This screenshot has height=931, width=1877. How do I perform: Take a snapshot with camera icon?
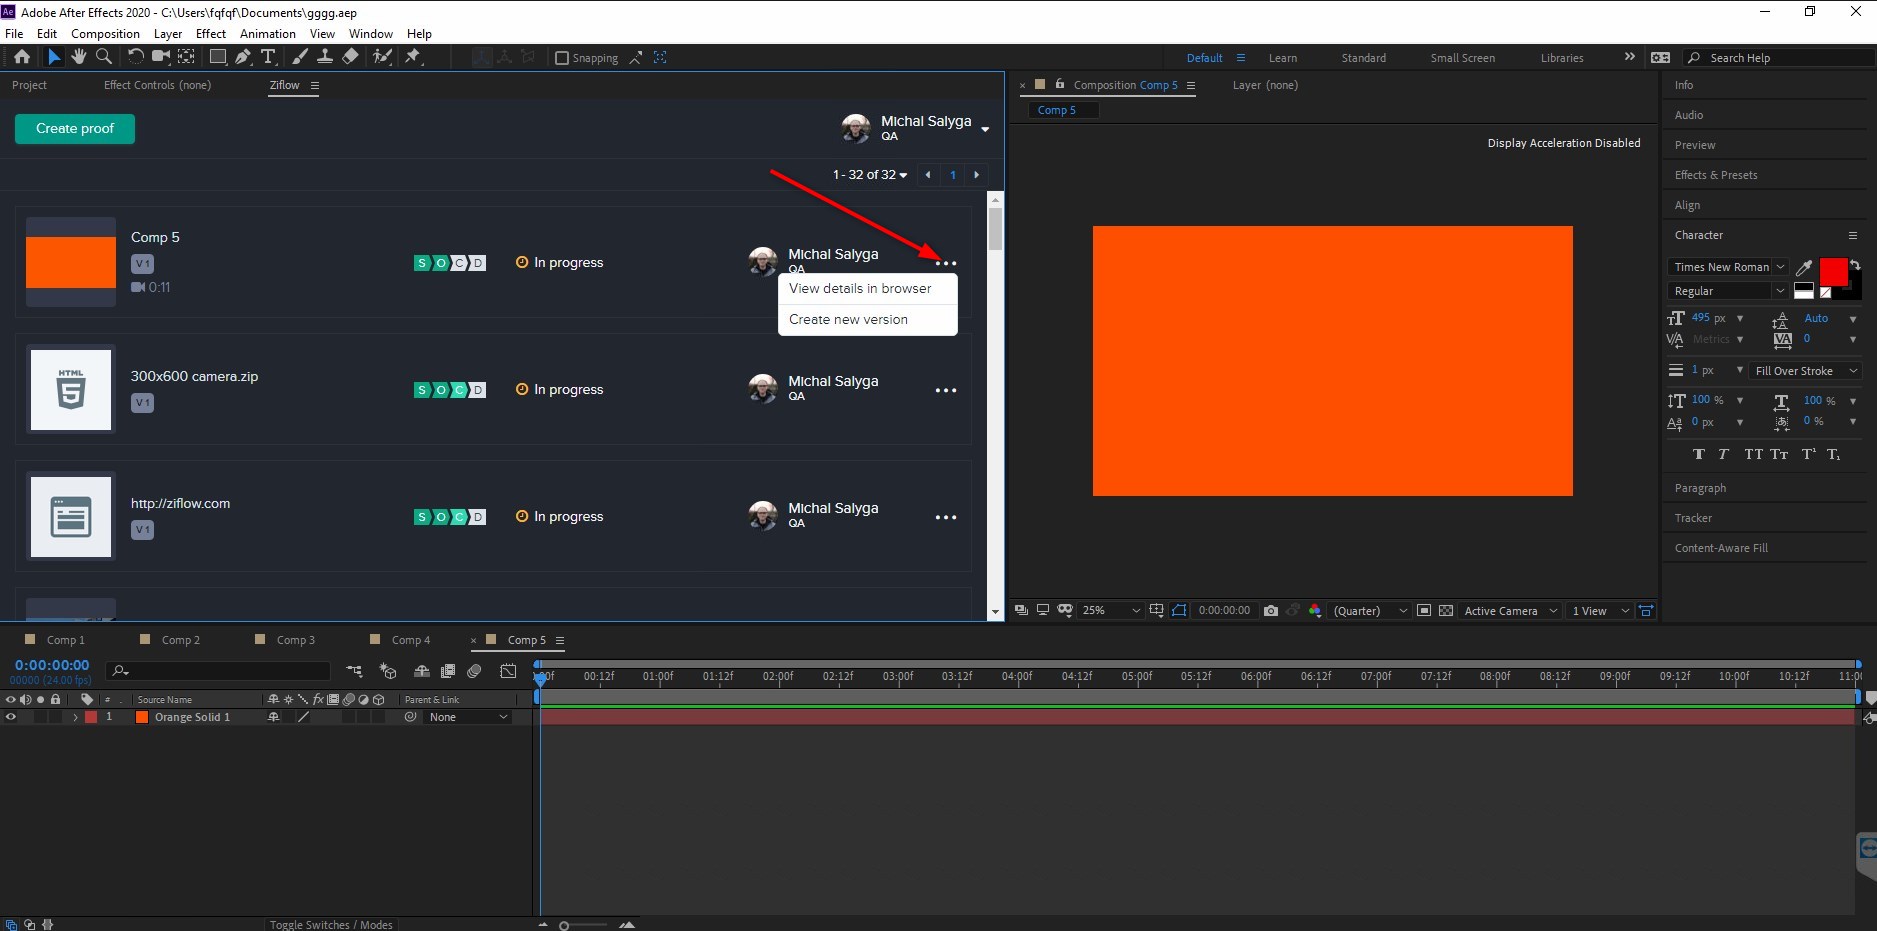pyautogui.click(x=1271, y=610)
